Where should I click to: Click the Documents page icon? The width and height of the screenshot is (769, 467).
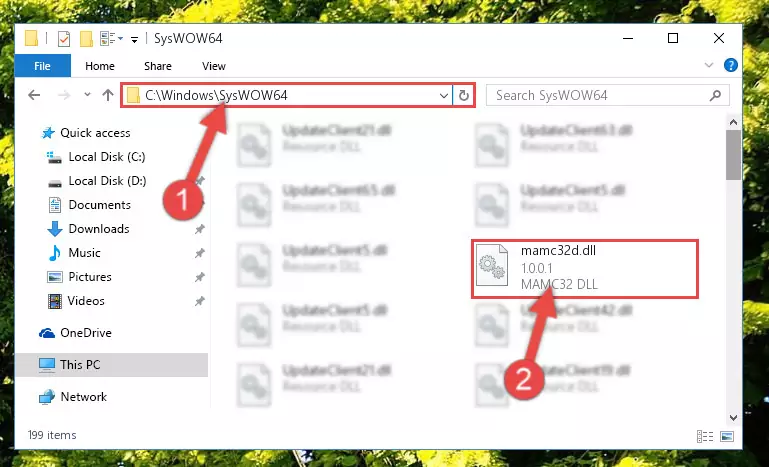click(x=55, y=205)
